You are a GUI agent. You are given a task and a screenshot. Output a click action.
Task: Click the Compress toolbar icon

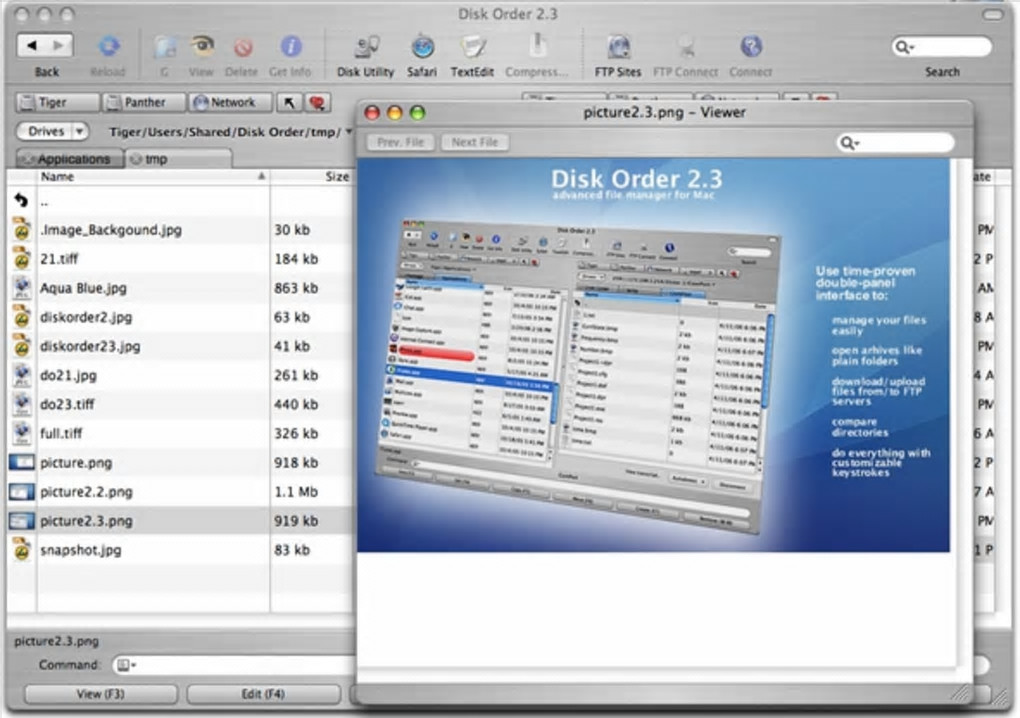click(537, 46)
